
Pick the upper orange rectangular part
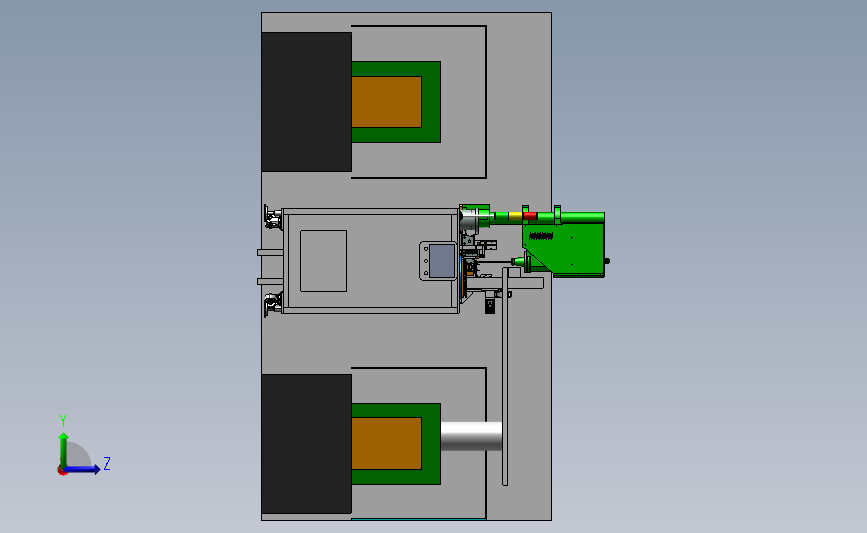click(387, 102)
